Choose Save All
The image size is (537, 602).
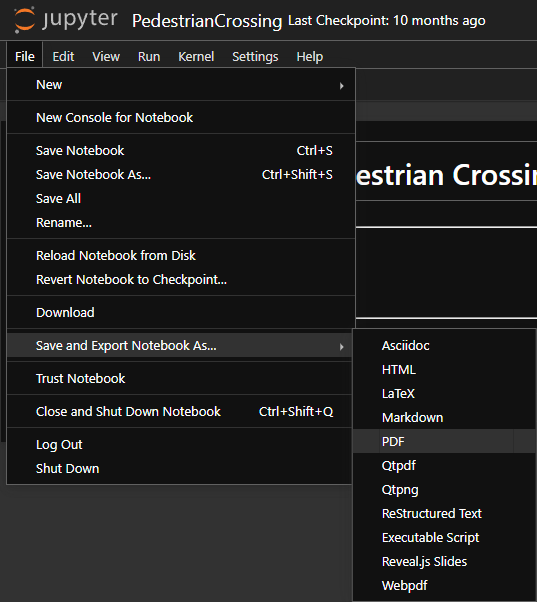pyautogui.click(x=181, y=198)
